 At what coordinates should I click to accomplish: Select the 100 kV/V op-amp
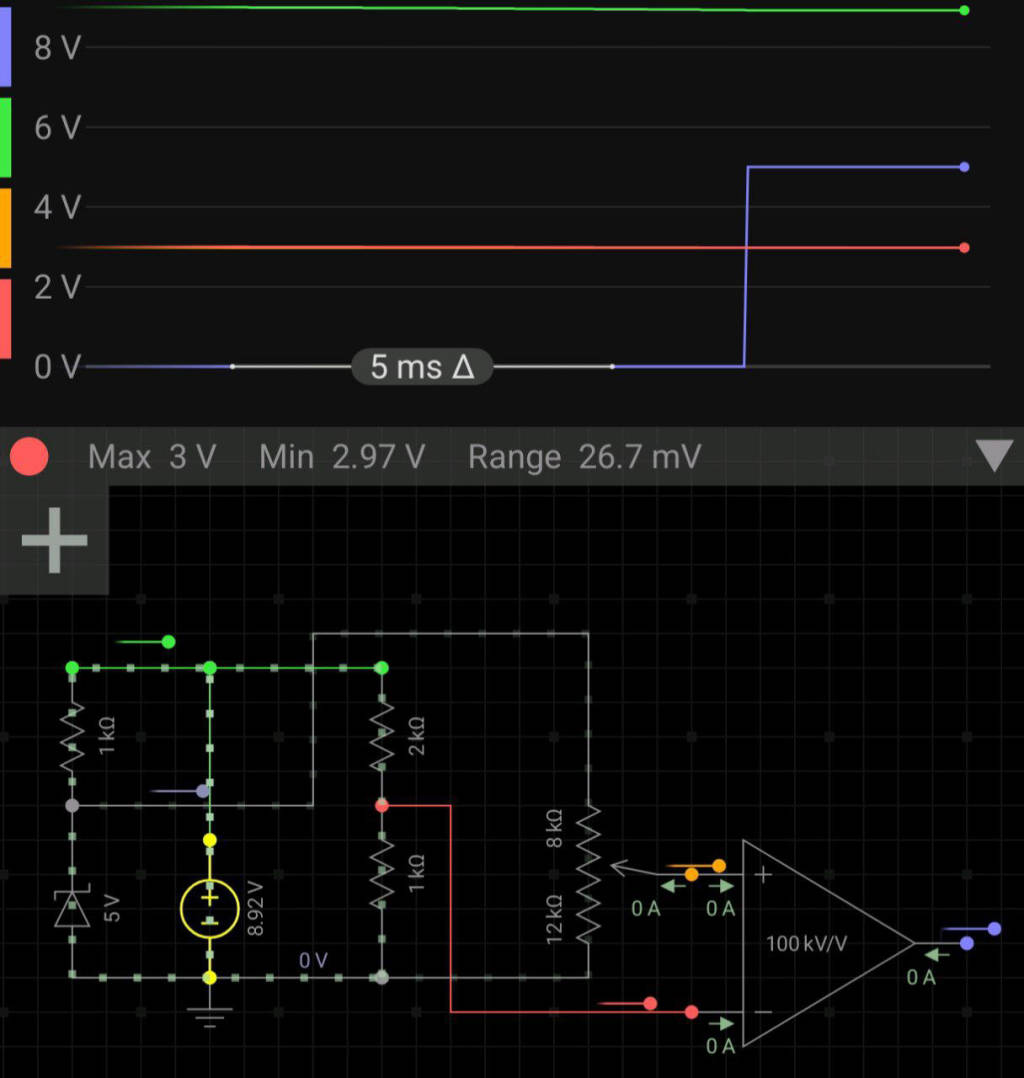829,943
